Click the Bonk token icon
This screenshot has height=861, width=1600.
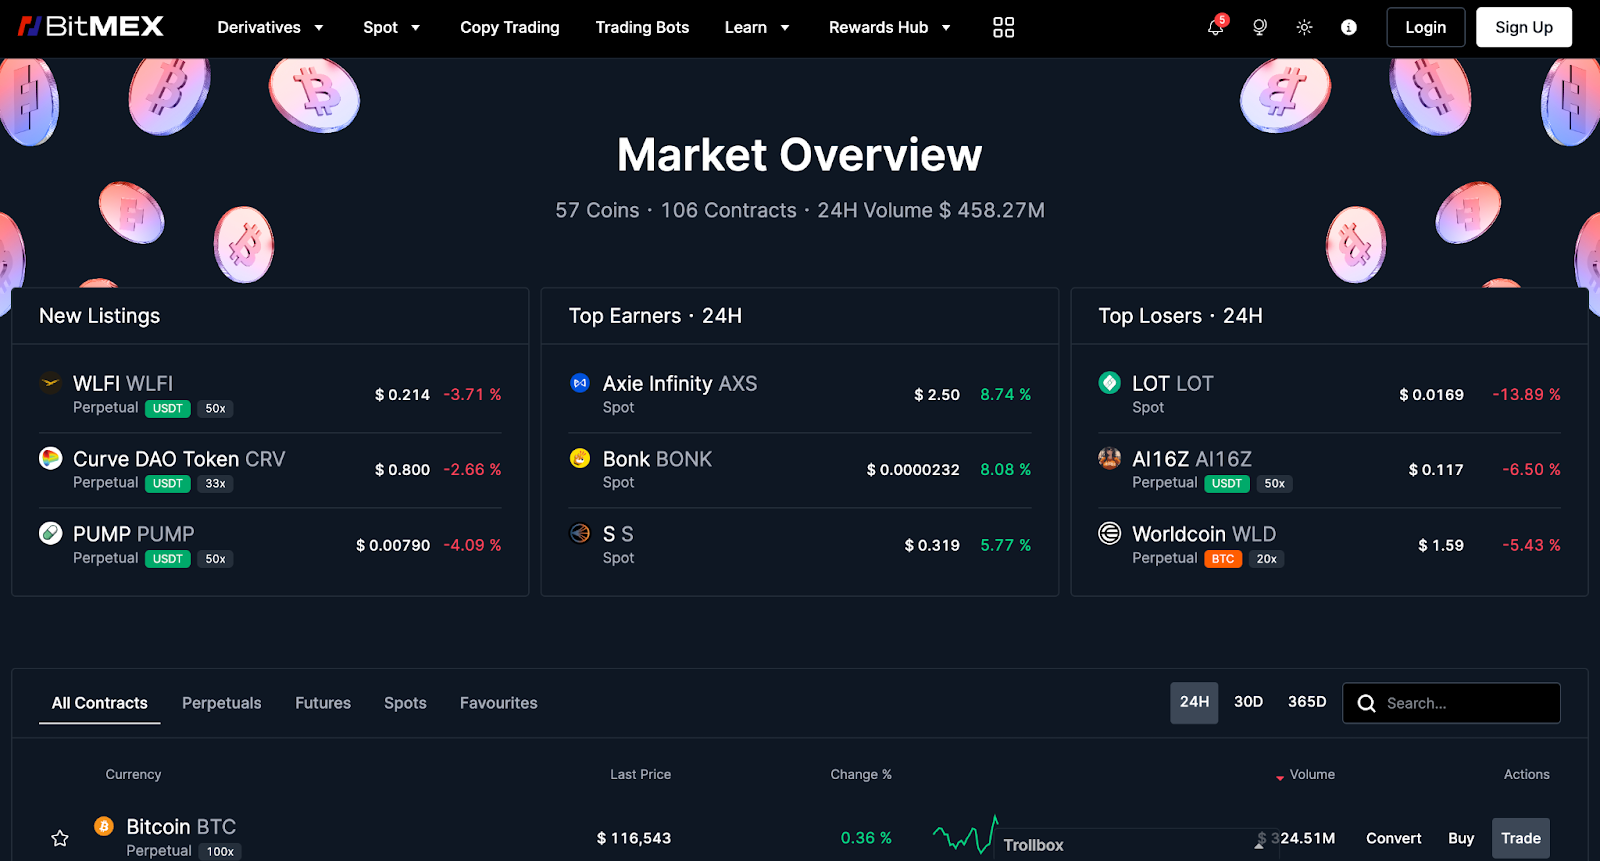point(580,458)
